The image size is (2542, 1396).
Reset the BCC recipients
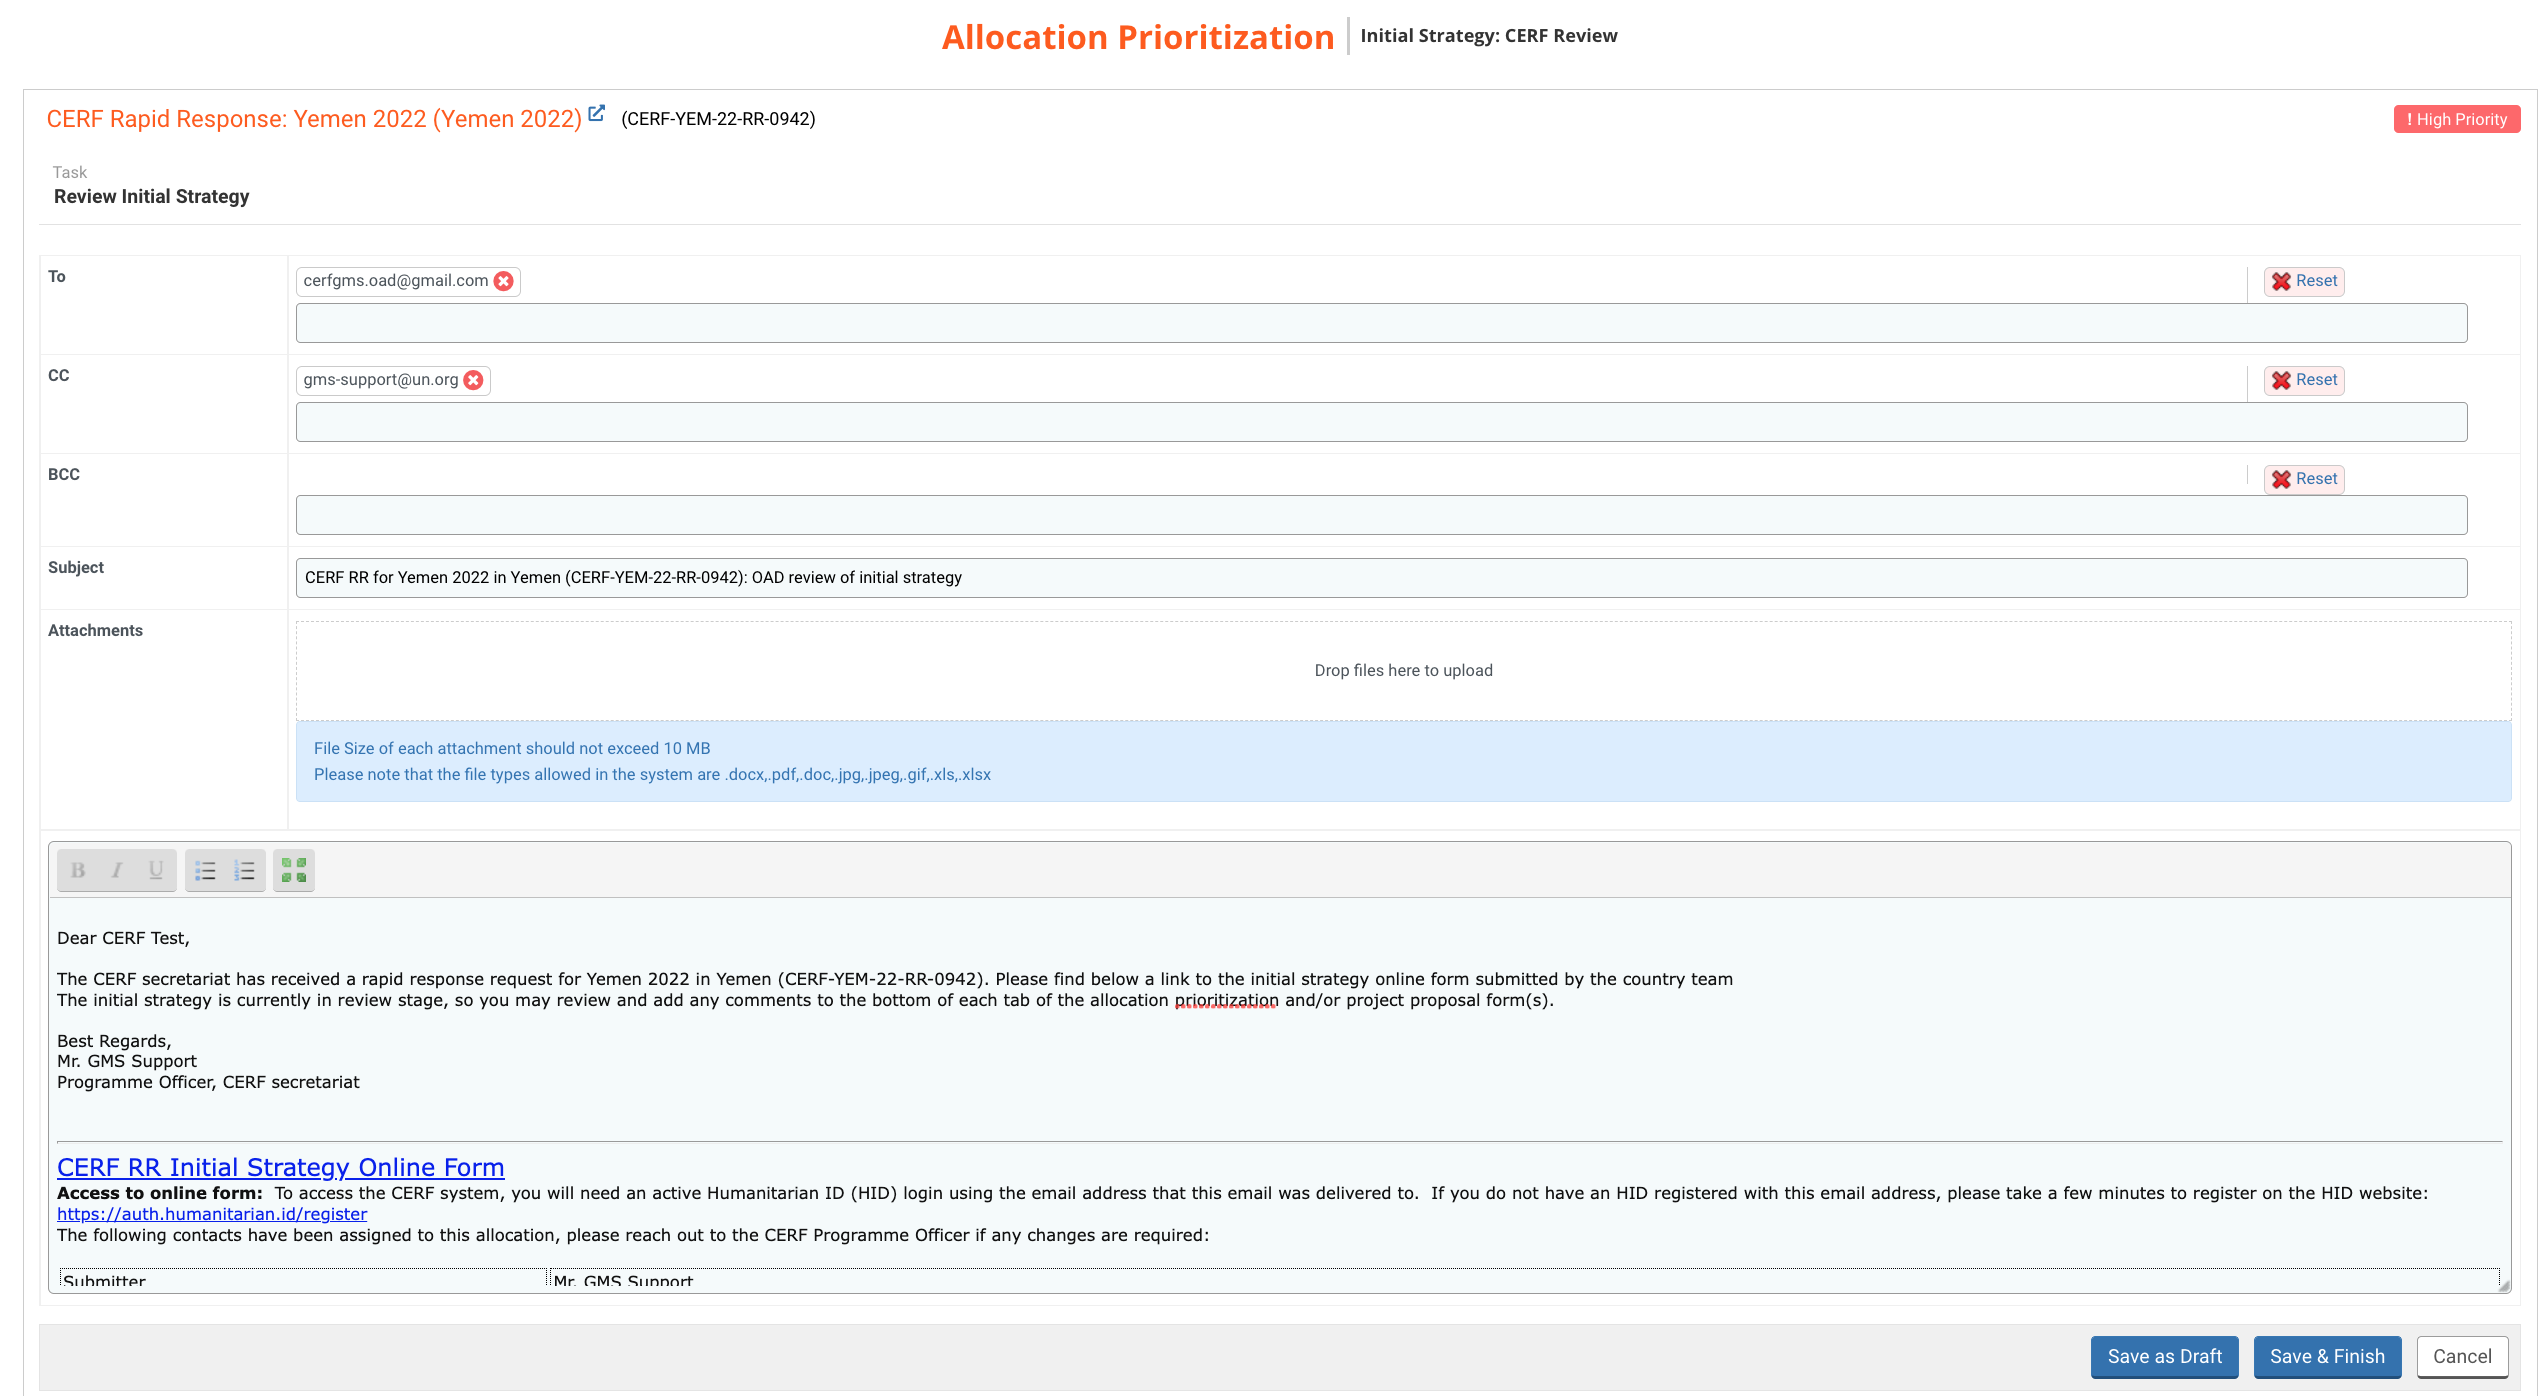[x=2304, y=479]
